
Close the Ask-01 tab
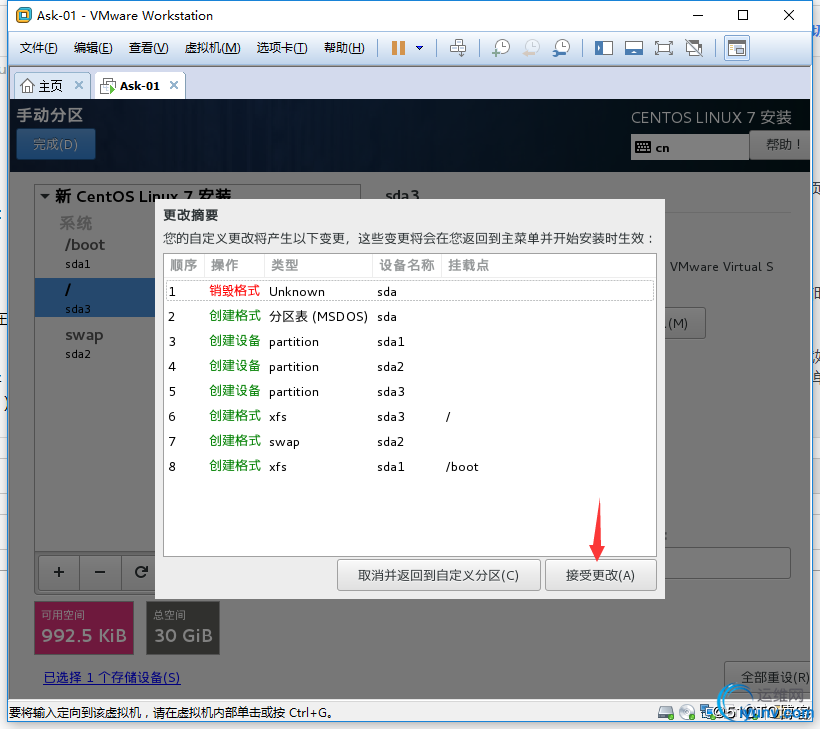pos(174,85)
